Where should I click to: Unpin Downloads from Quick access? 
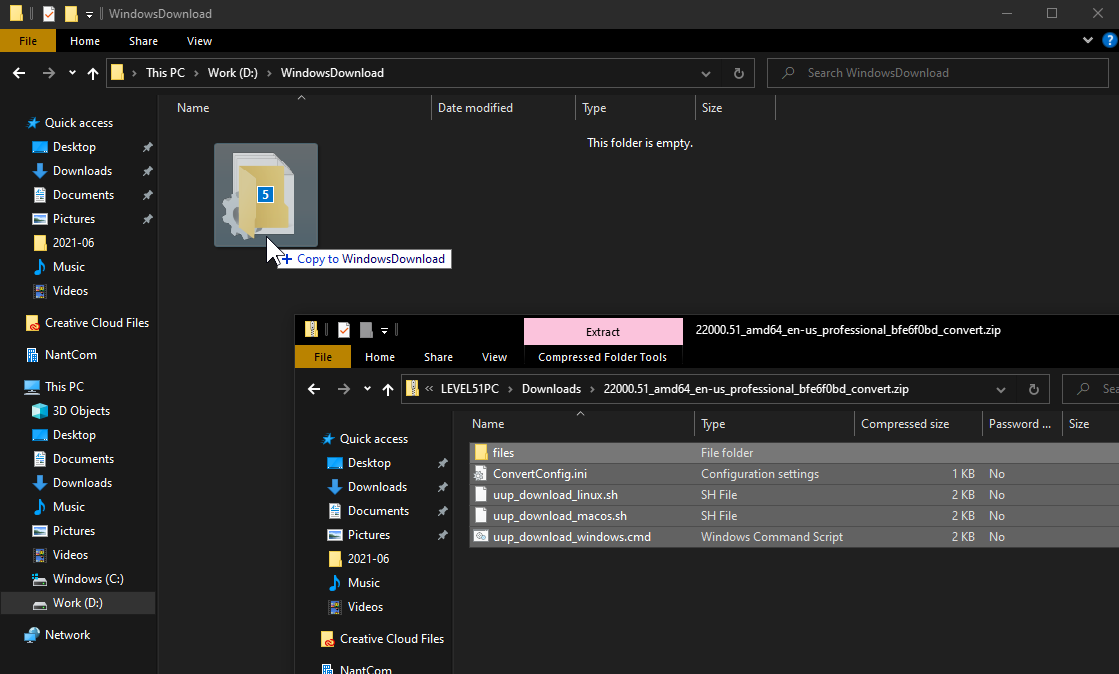click(x=147, y=170)
